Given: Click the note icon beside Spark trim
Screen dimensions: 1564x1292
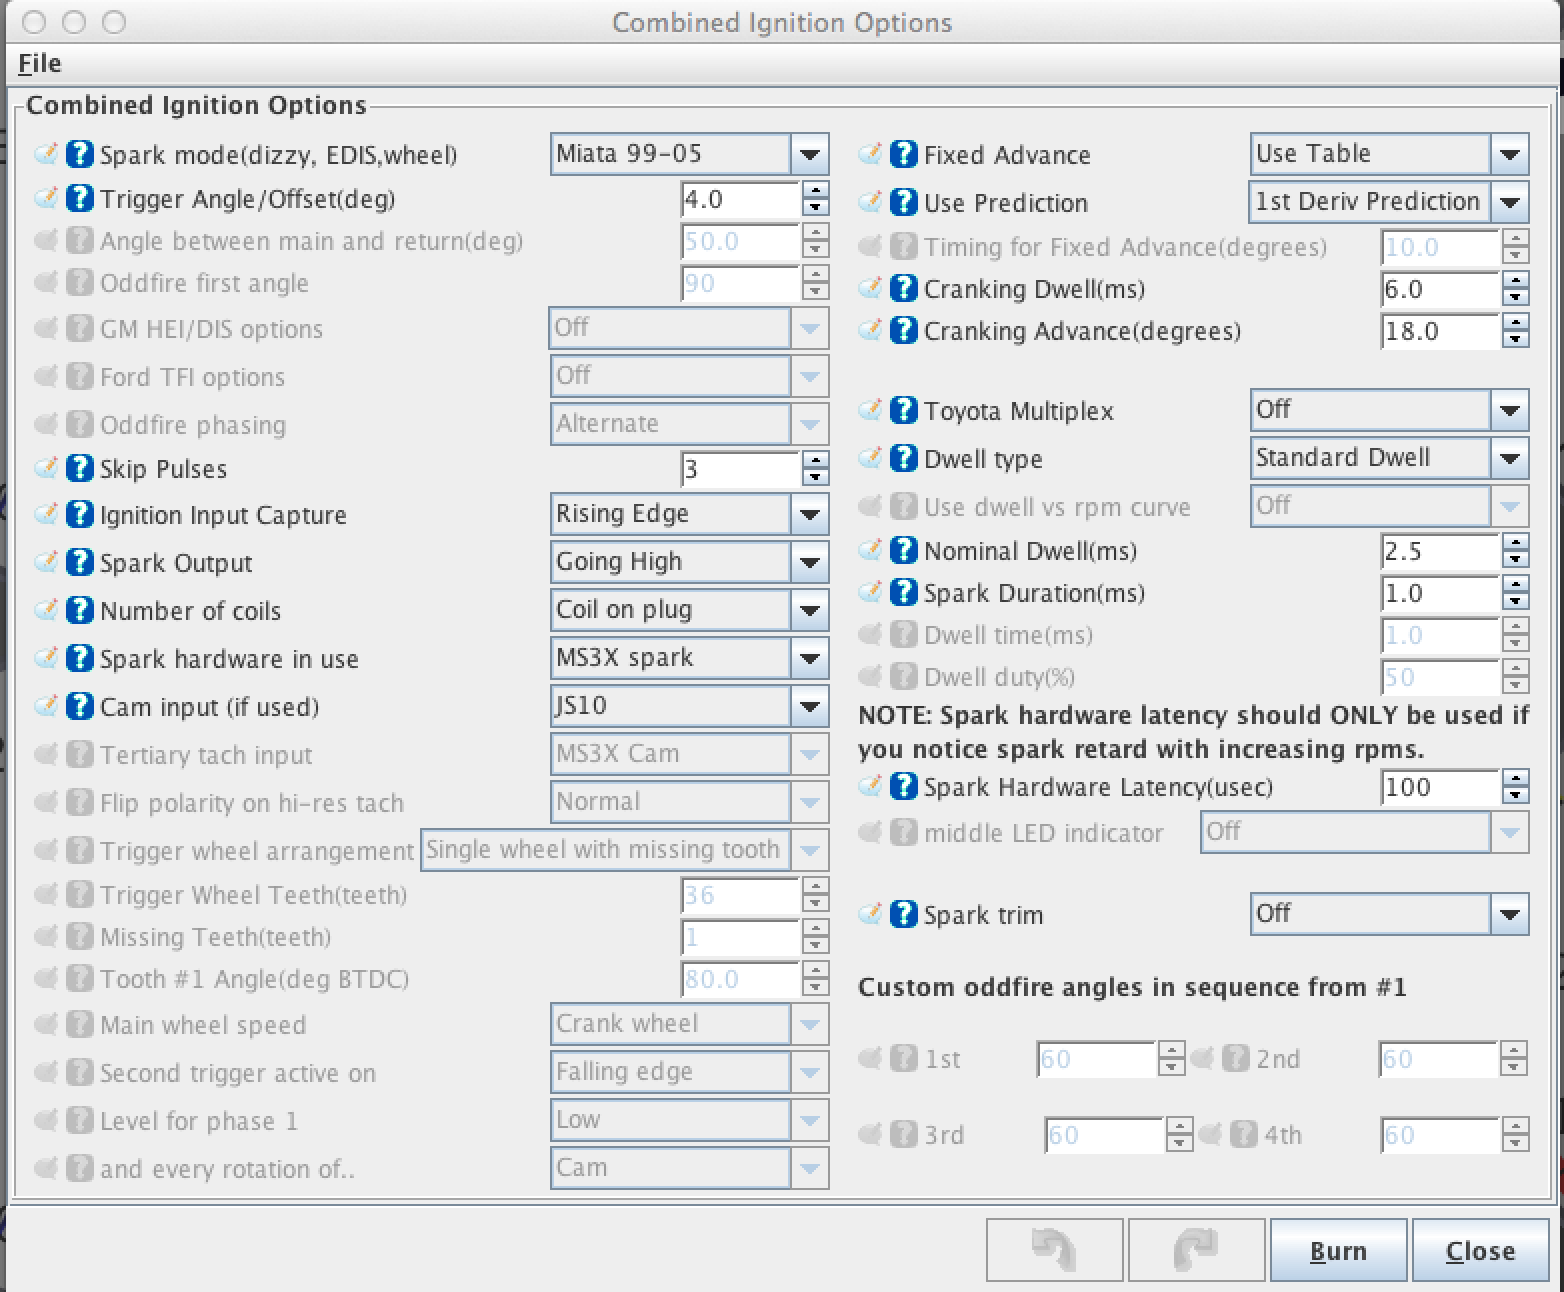Looking at the screenshot, I should (x=871, y=914).
